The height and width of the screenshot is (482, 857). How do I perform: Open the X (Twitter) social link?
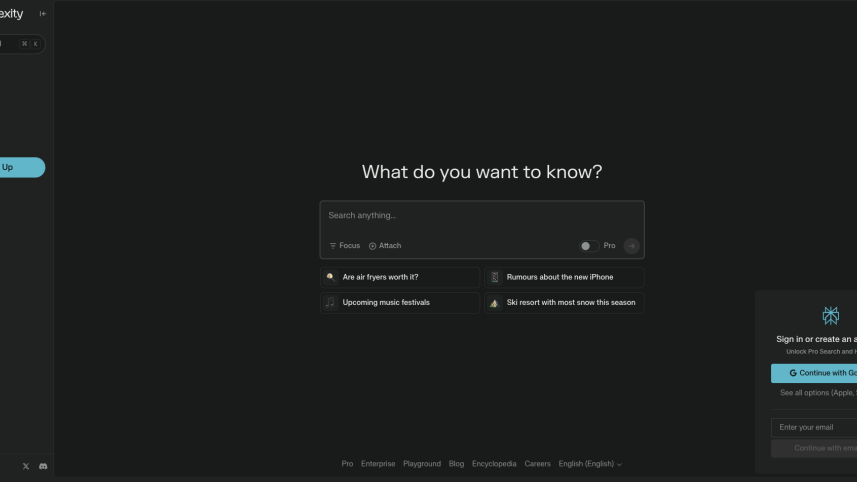26,466
